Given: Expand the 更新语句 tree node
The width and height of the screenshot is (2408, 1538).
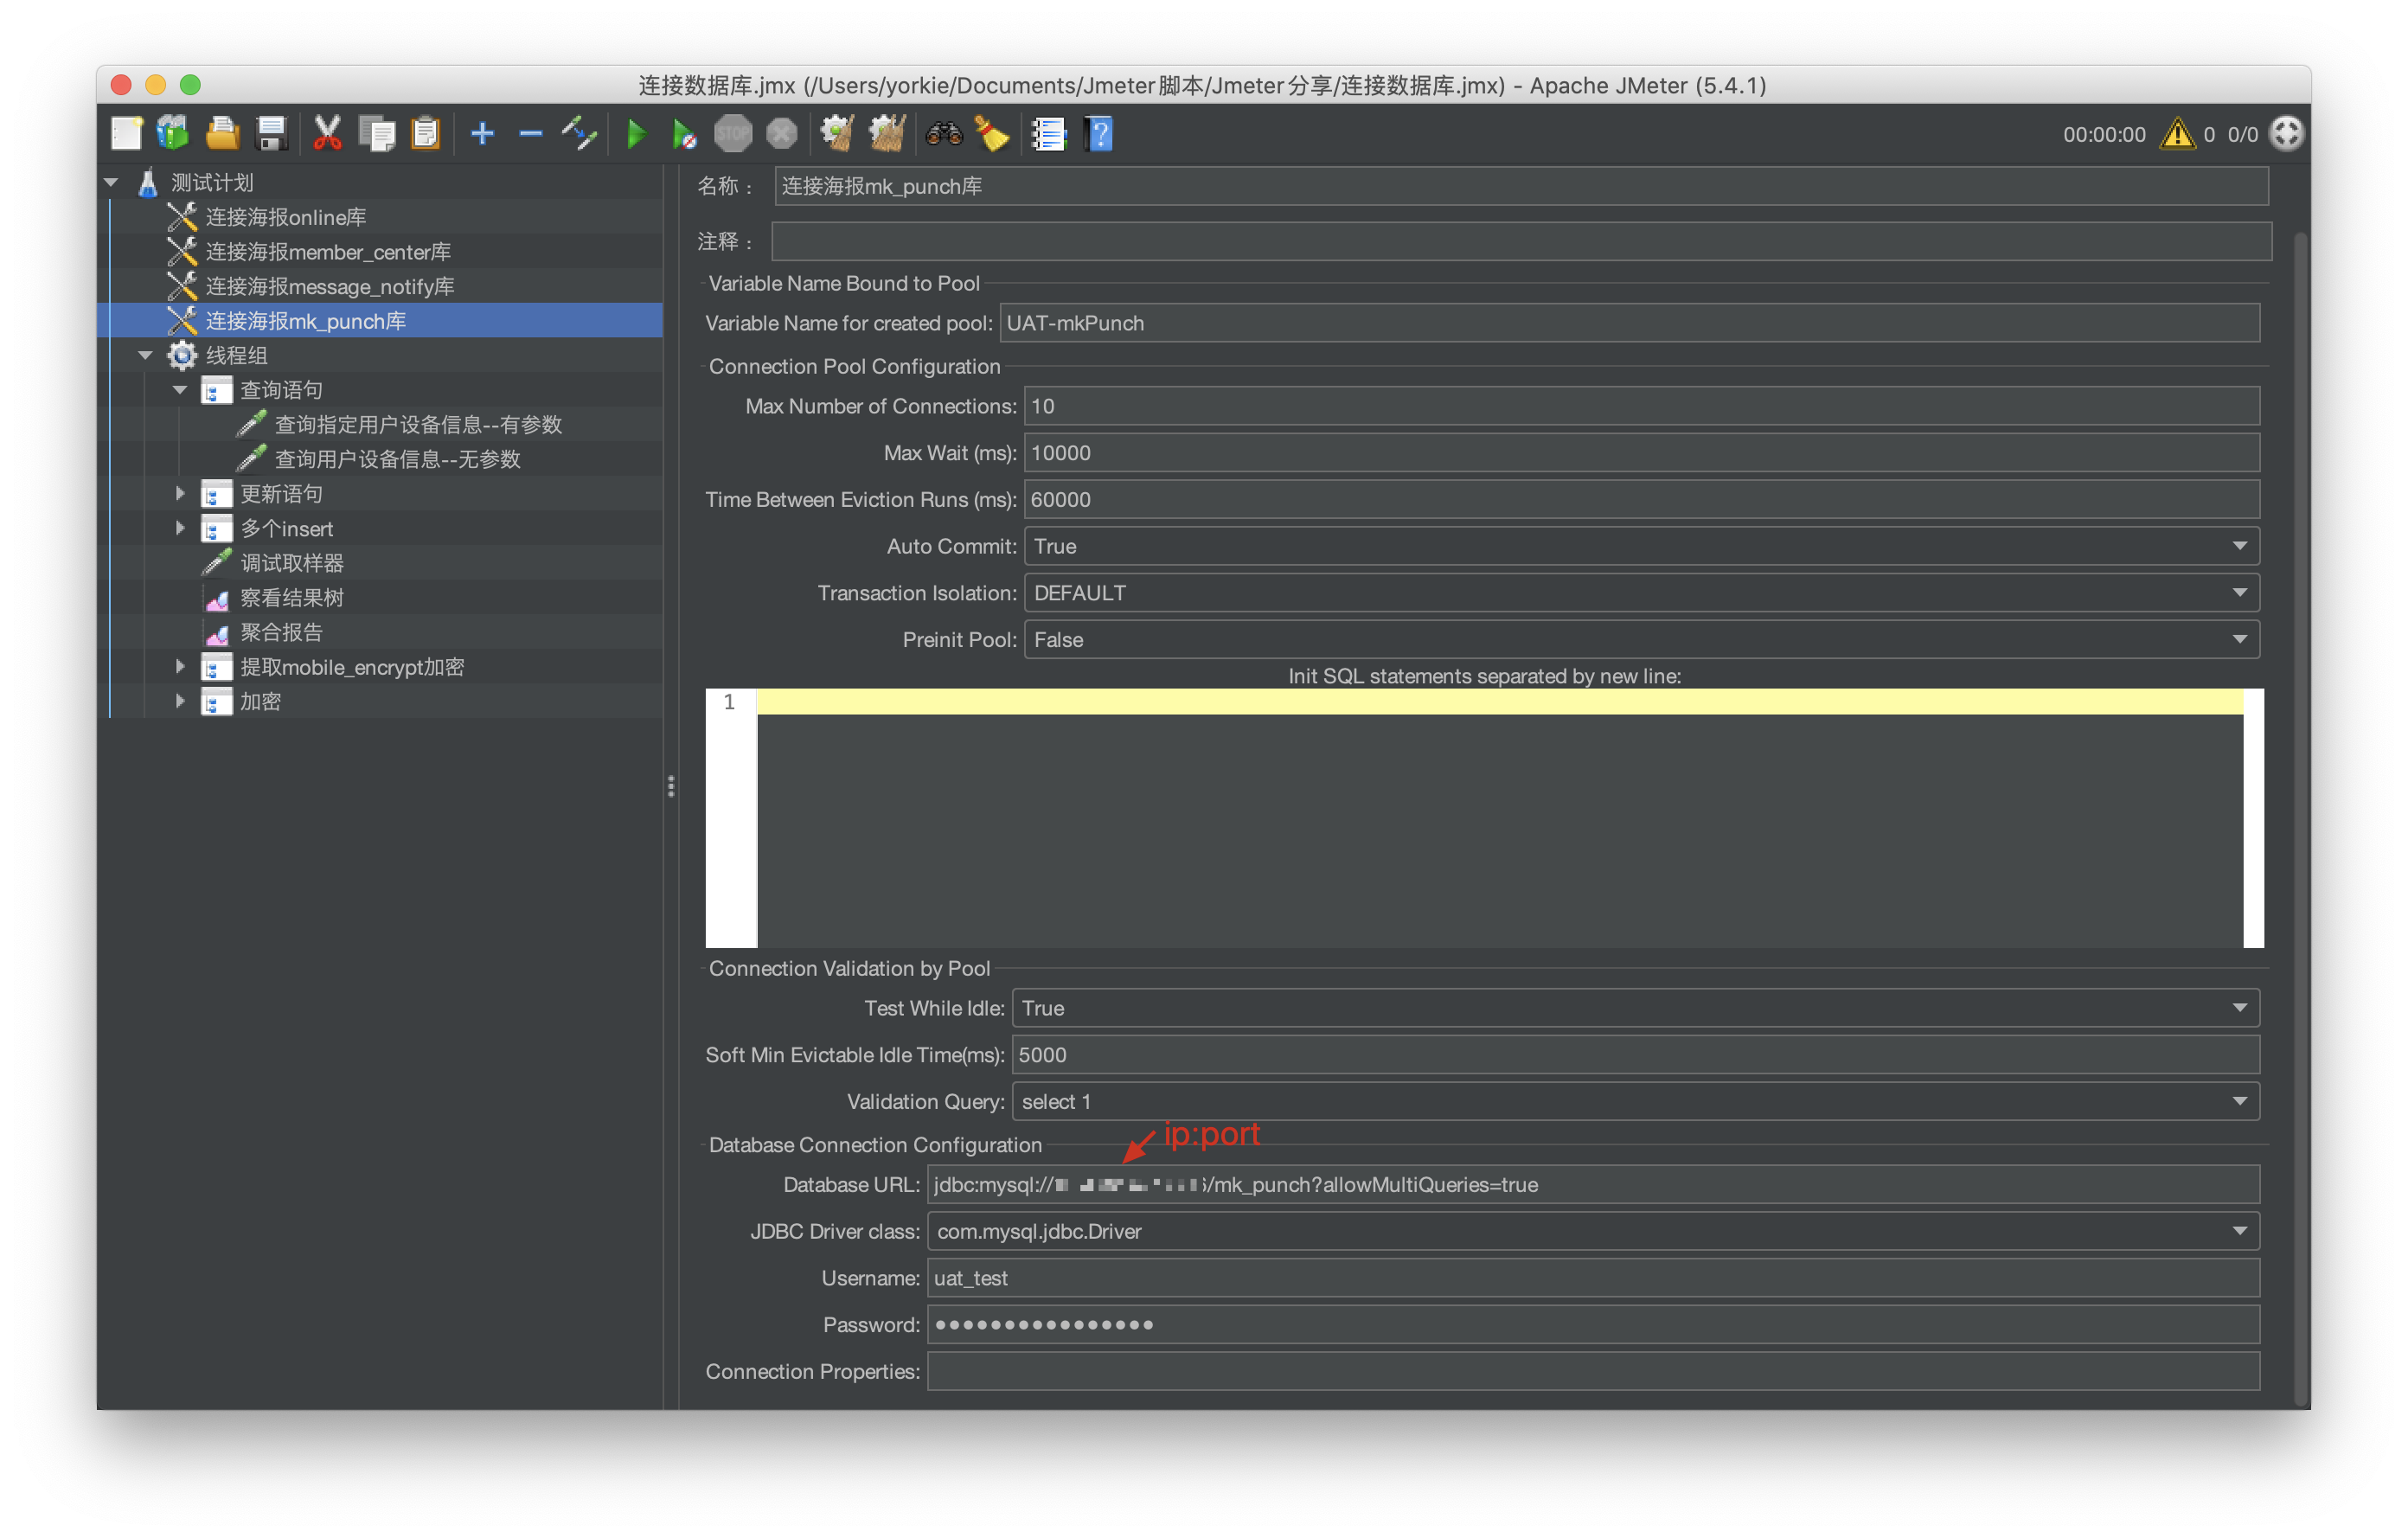Looking at the screenshot, I should click(180, 493).
